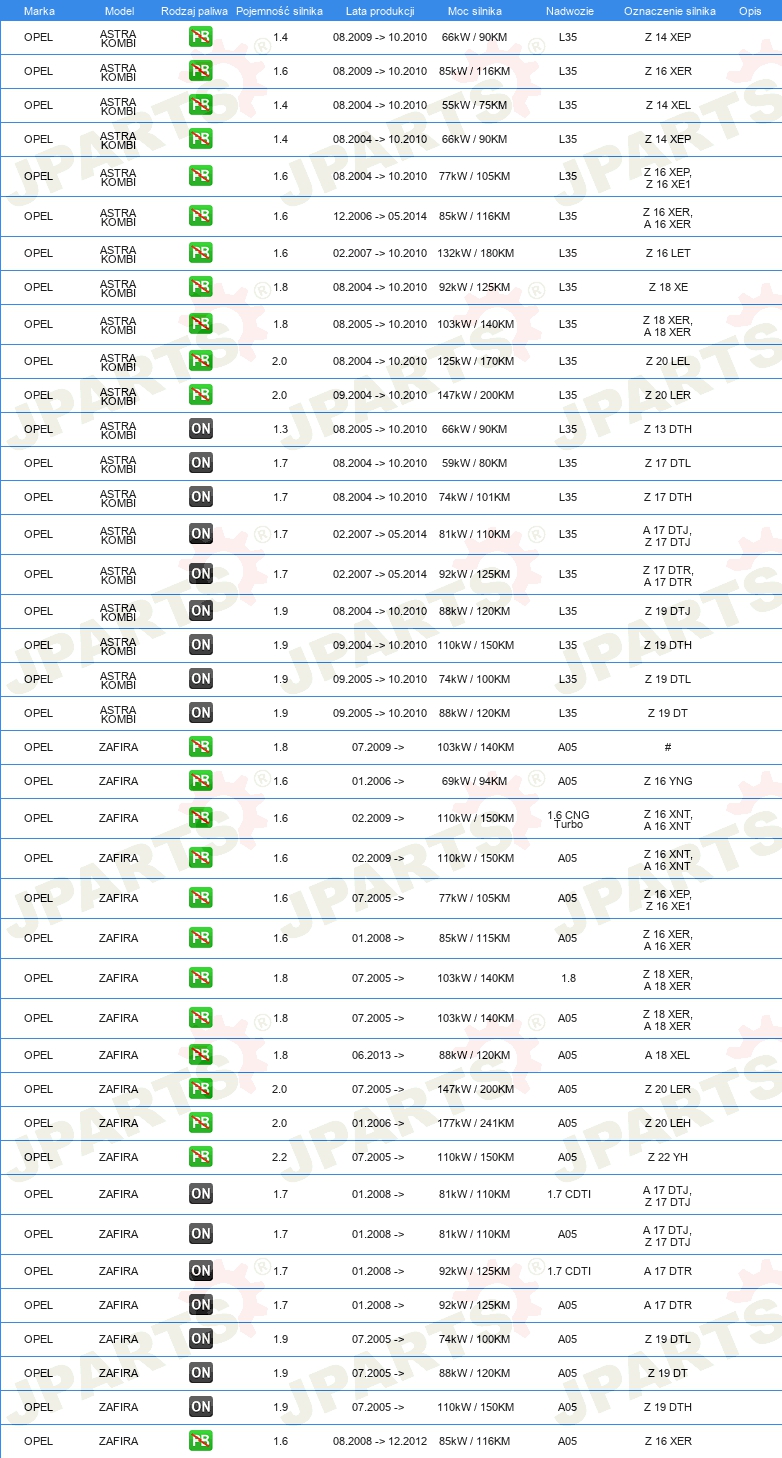
Task: Select the A 18 XEL engine code
Action: (x=668, y=1055)
